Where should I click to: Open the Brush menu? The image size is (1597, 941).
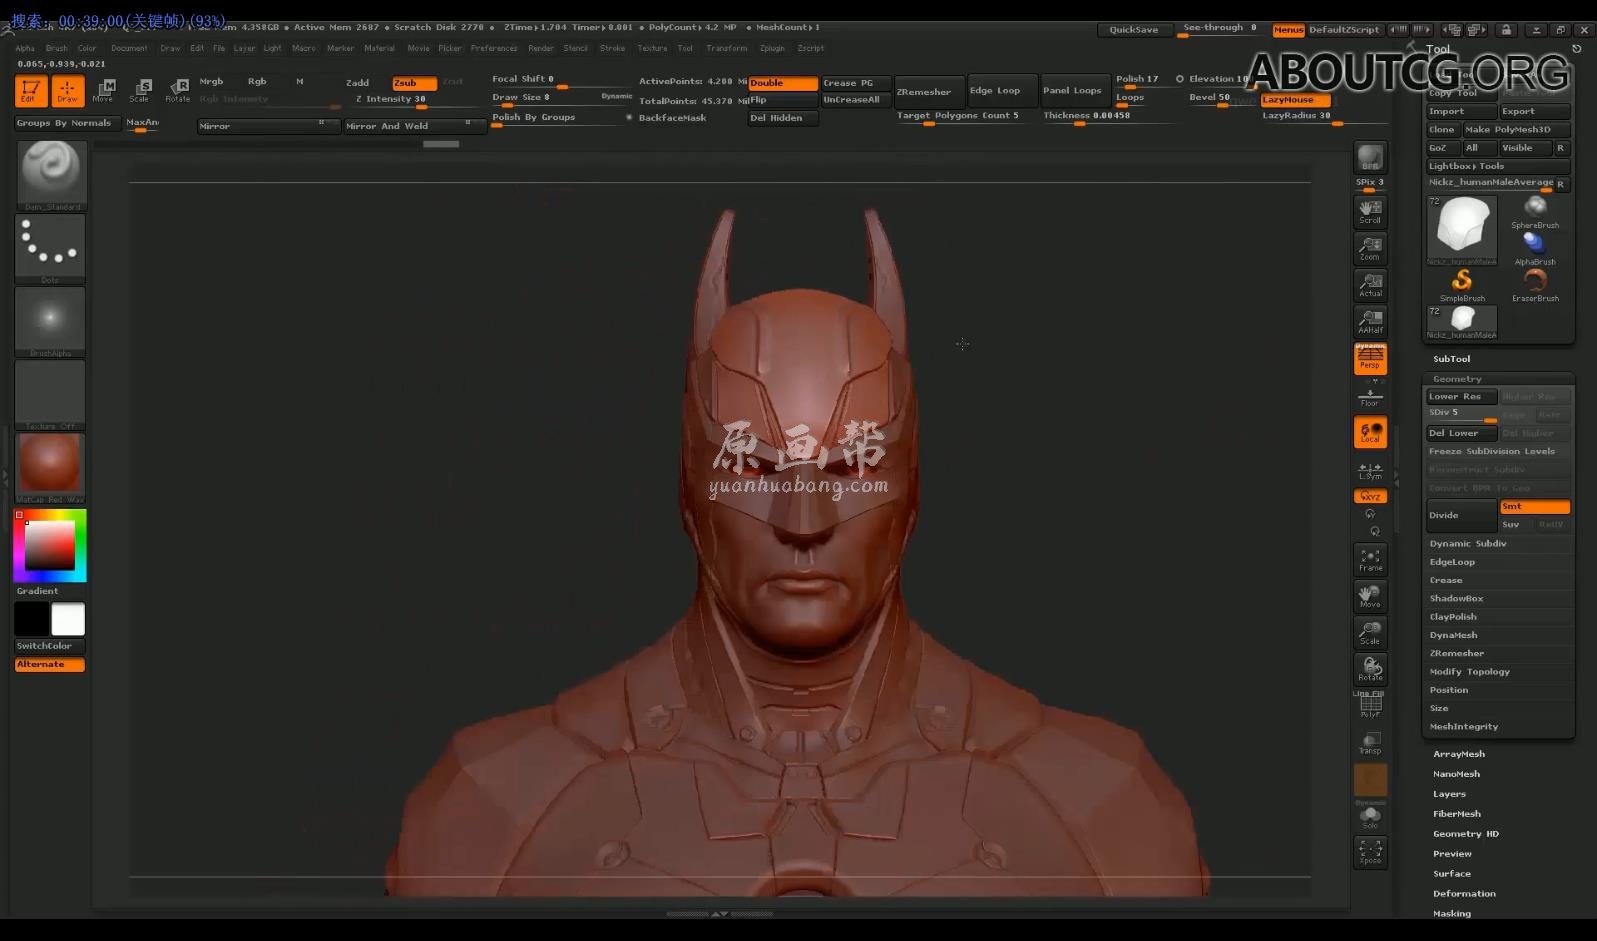[x=57, y=48]
